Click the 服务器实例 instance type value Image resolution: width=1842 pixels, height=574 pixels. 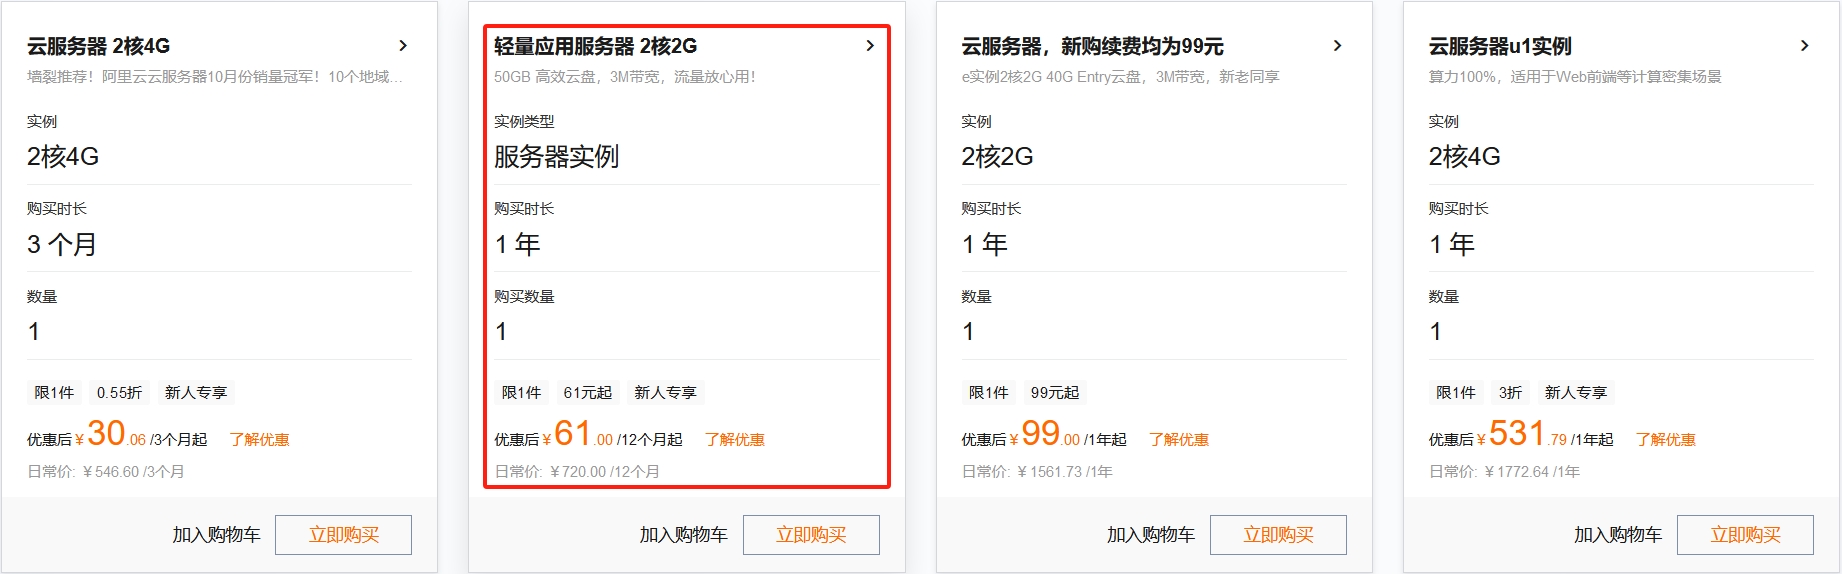[x=556, y=157]
